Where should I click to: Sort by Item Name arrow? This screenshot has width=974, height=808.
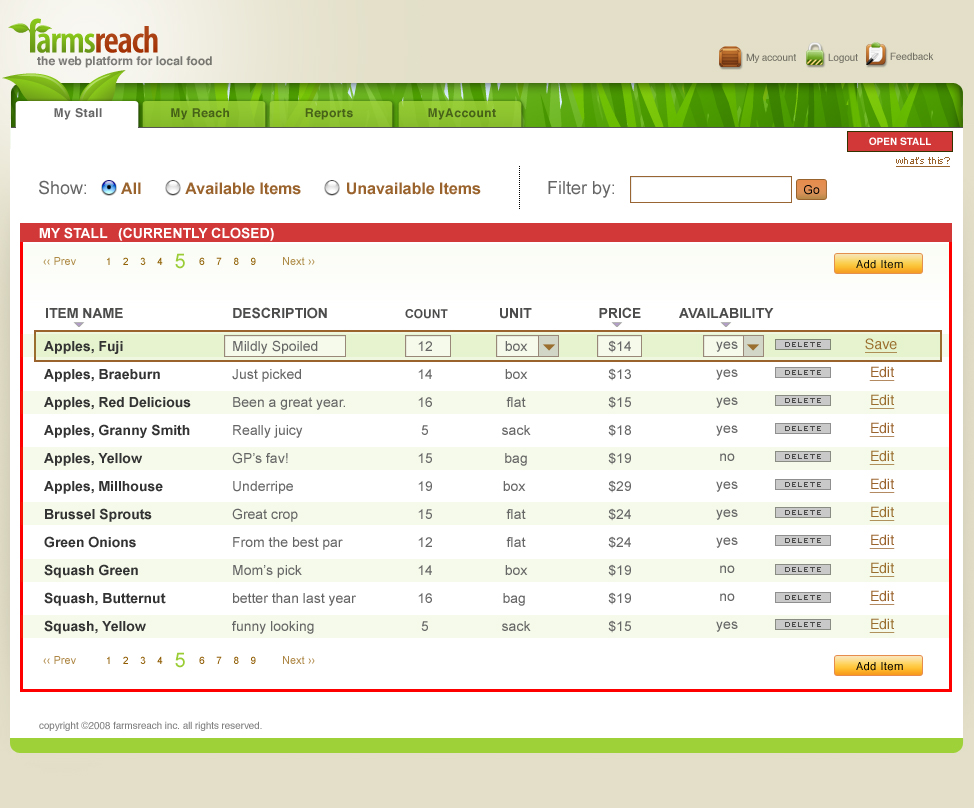[x=79, y=325]
